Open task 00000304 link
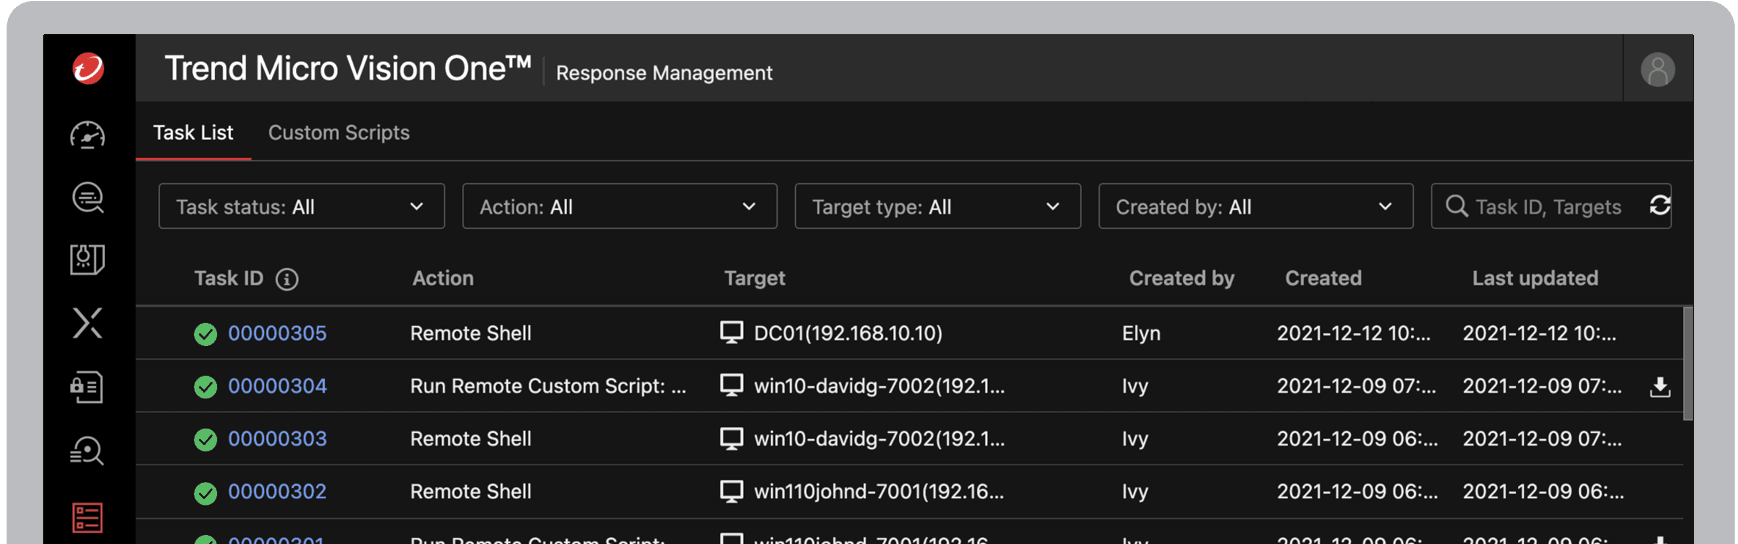This screenshot has width=1738, height=544. (277, 386)
